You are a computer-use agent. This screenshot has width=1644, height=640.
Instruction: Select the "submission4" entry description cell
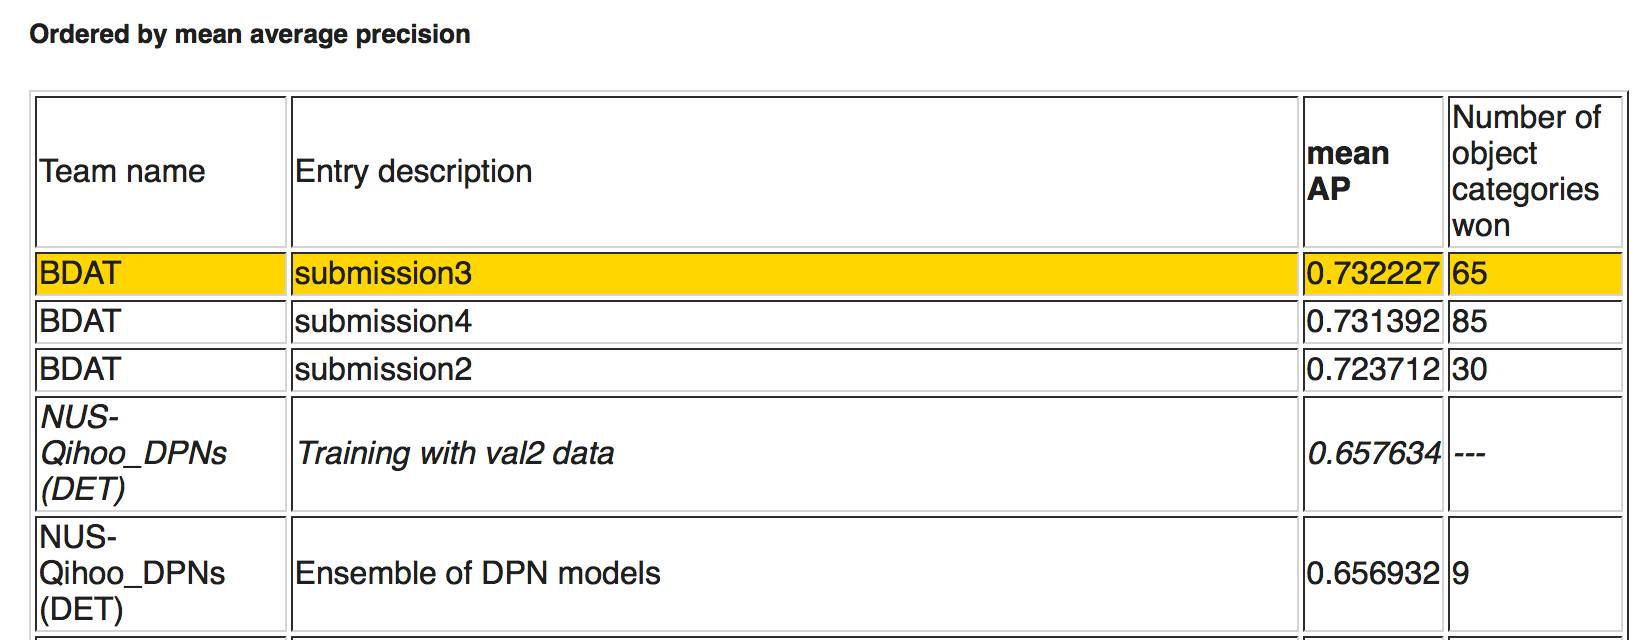(382, 322)
